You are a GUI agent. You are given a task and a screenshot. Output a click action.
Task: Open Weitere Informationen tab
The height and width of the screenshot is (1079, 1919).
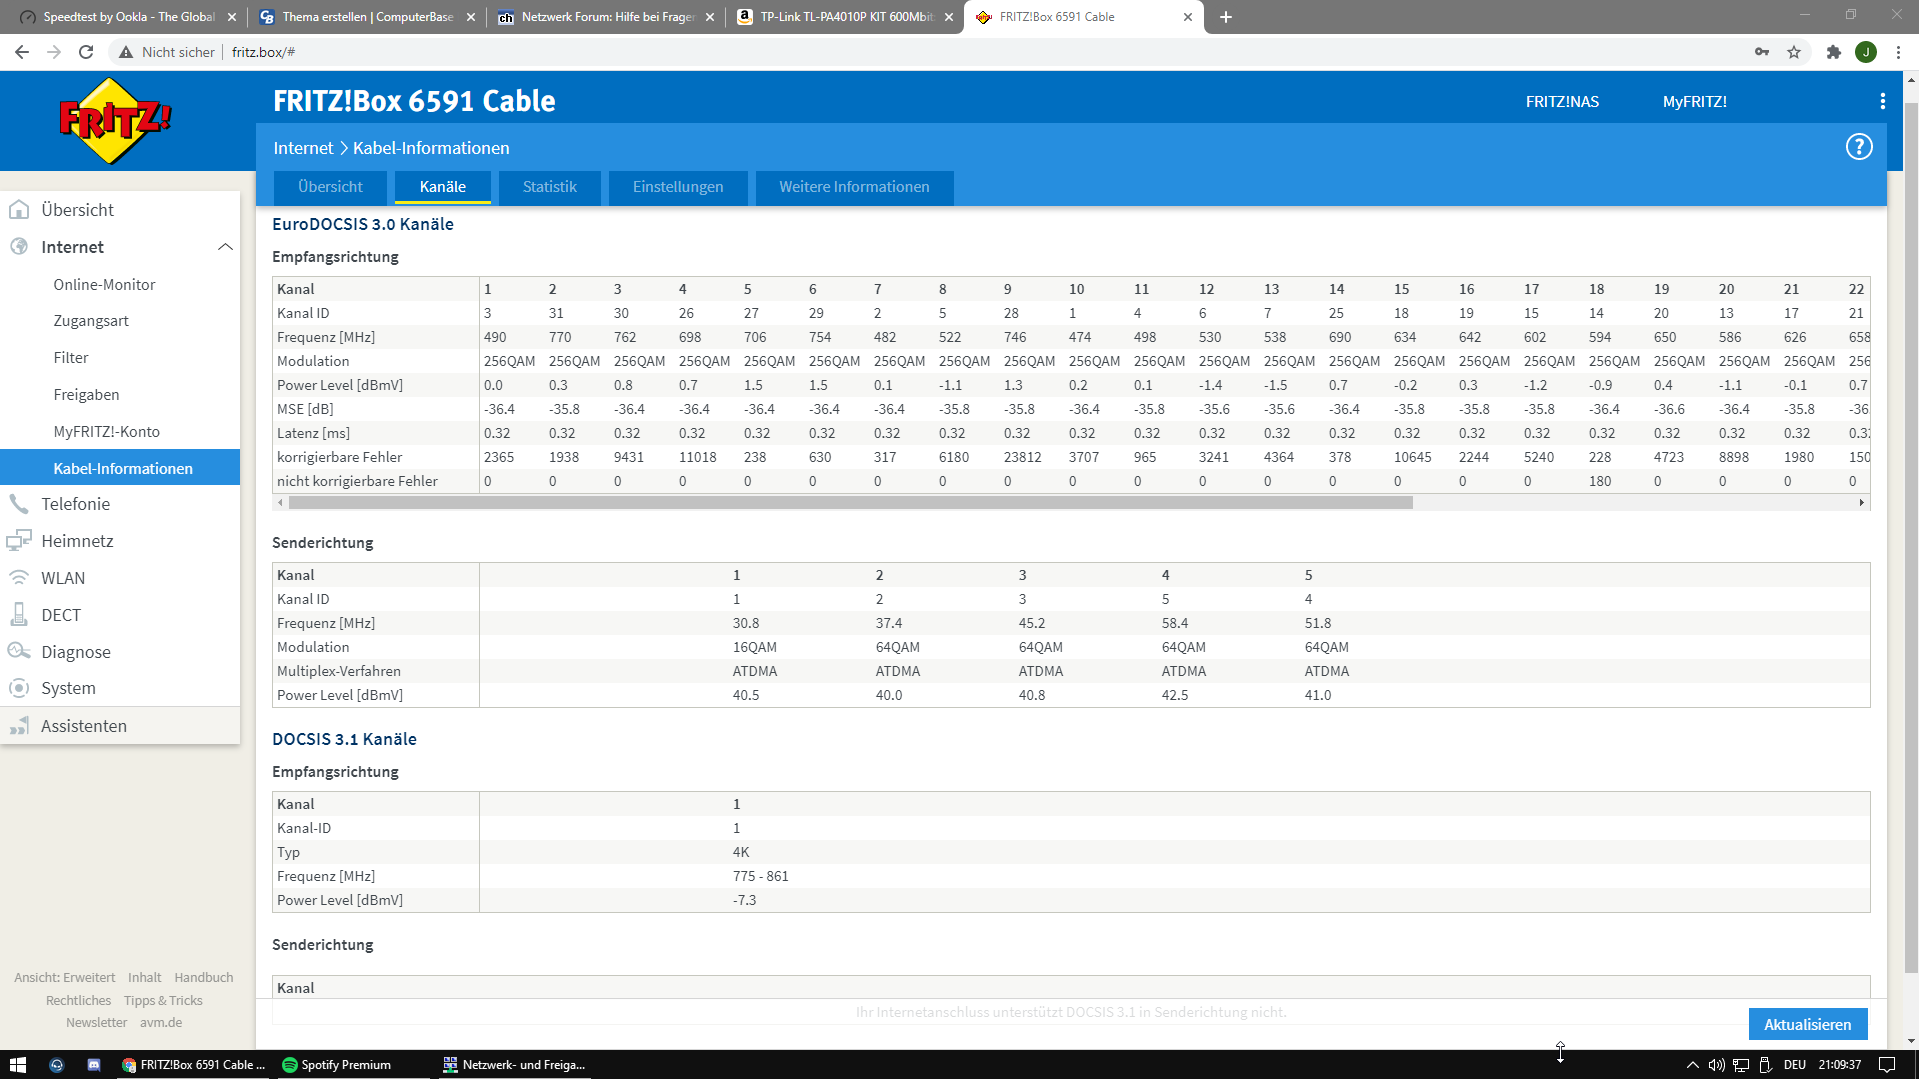[x=854, y=187]
